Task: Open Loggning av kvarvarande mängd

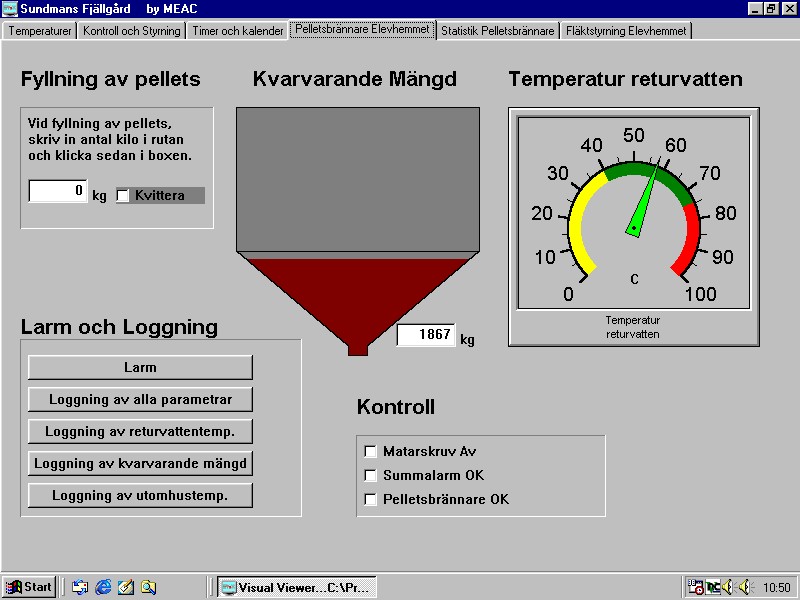Action: [x=140, y=463]
